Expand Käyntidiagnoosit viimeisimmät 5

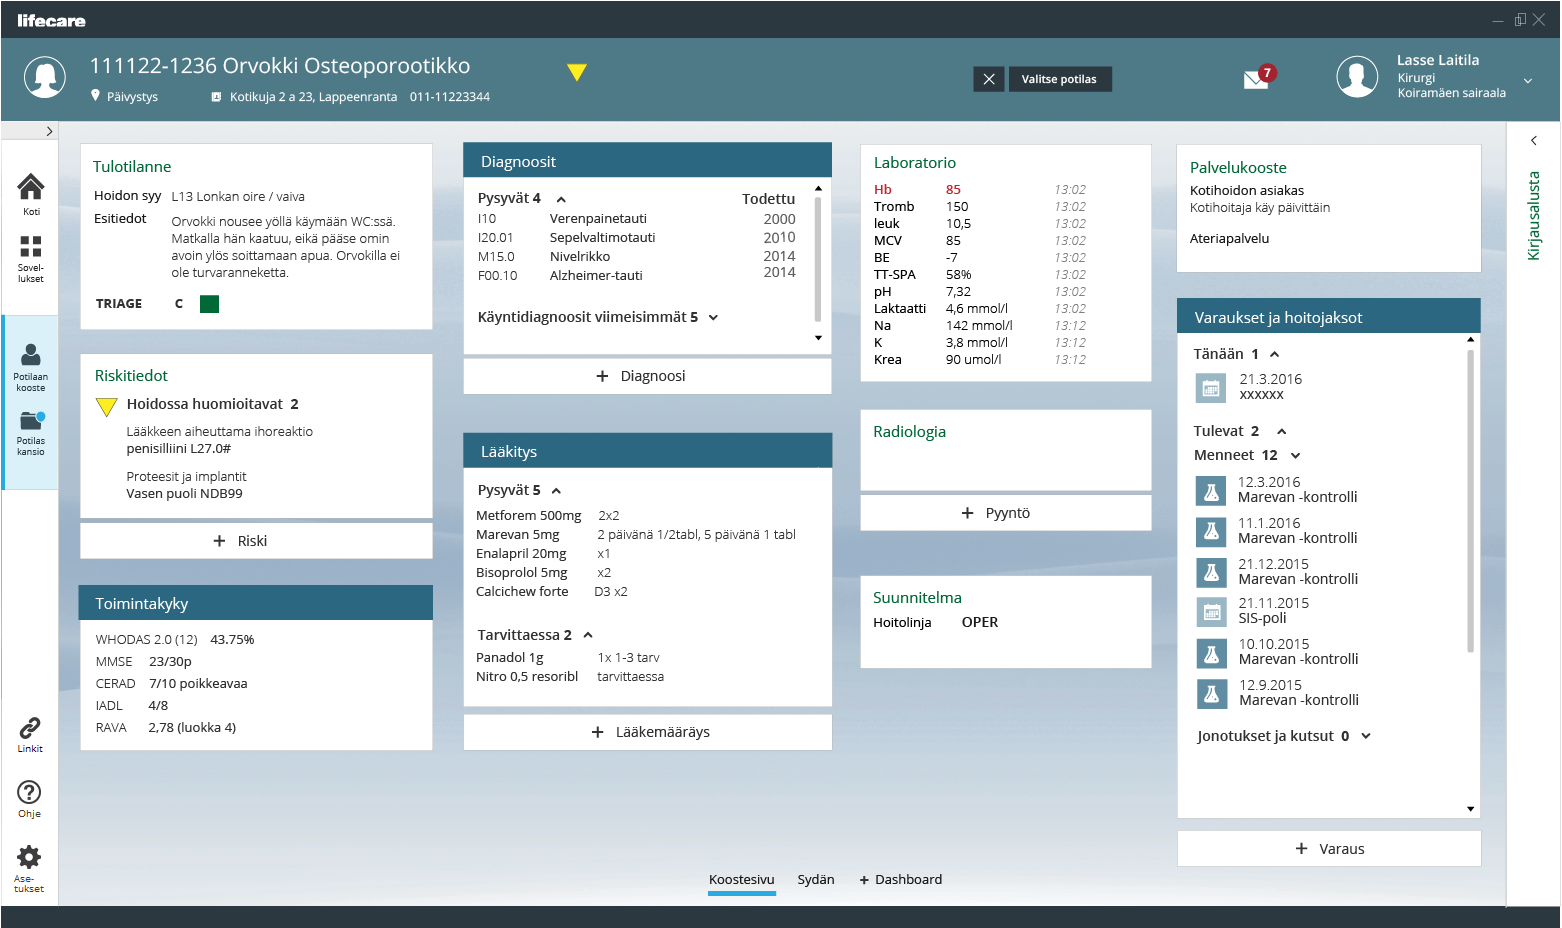click(714, 317)
